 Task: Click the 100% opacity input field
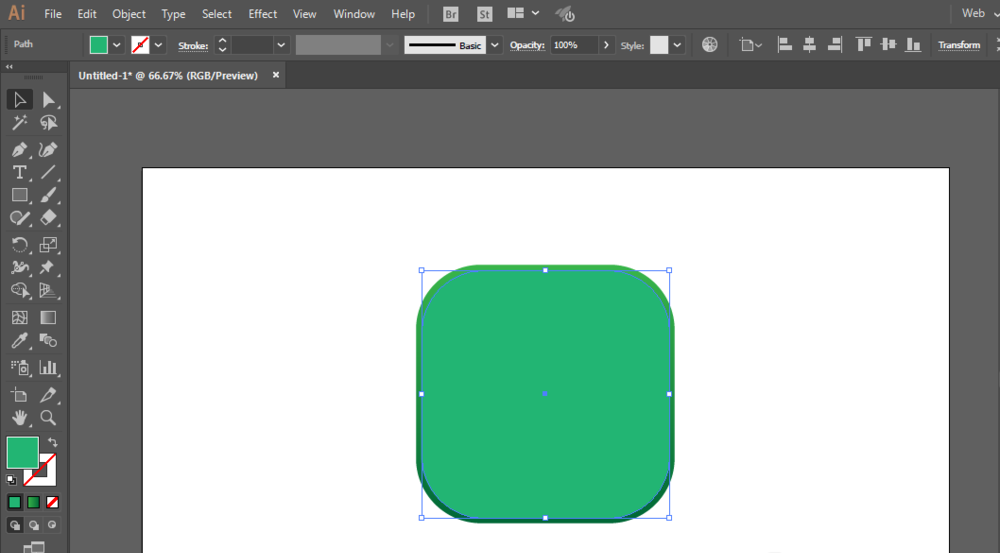[x=574, y=45]
